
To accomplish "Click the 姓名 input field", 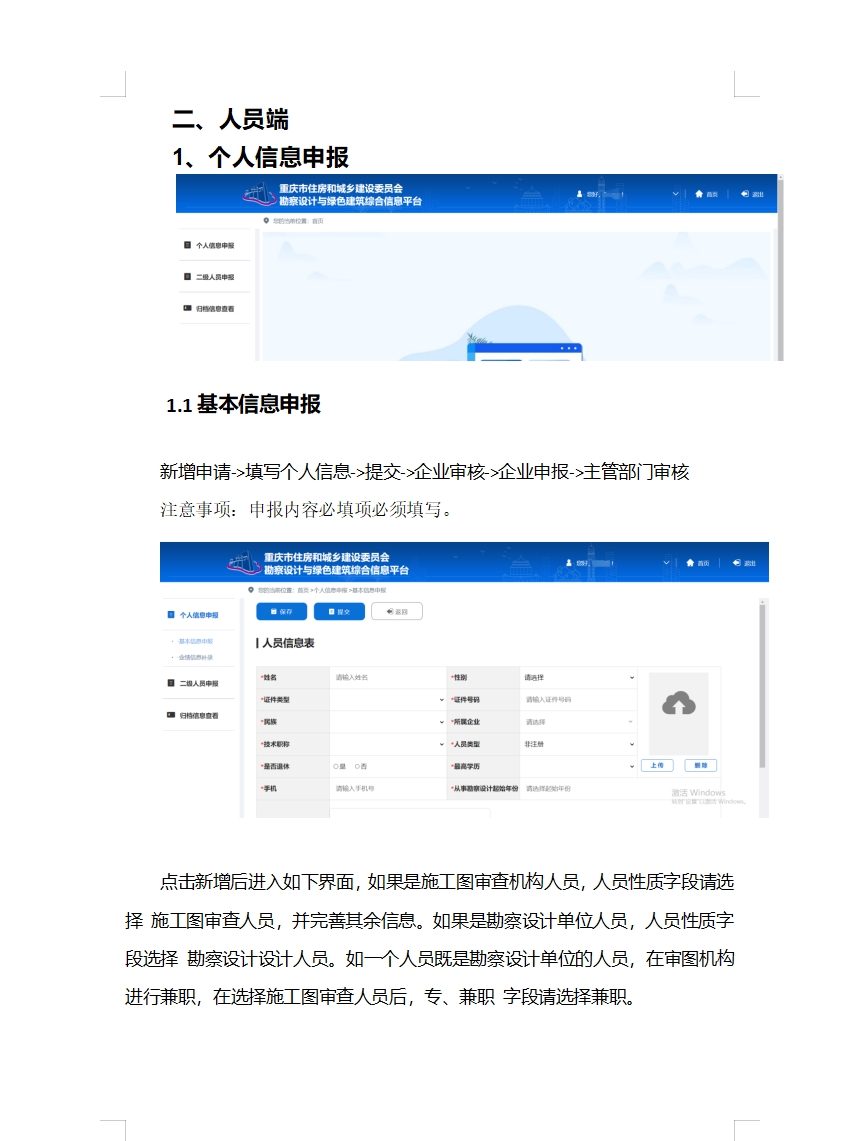I will [388, 677].
